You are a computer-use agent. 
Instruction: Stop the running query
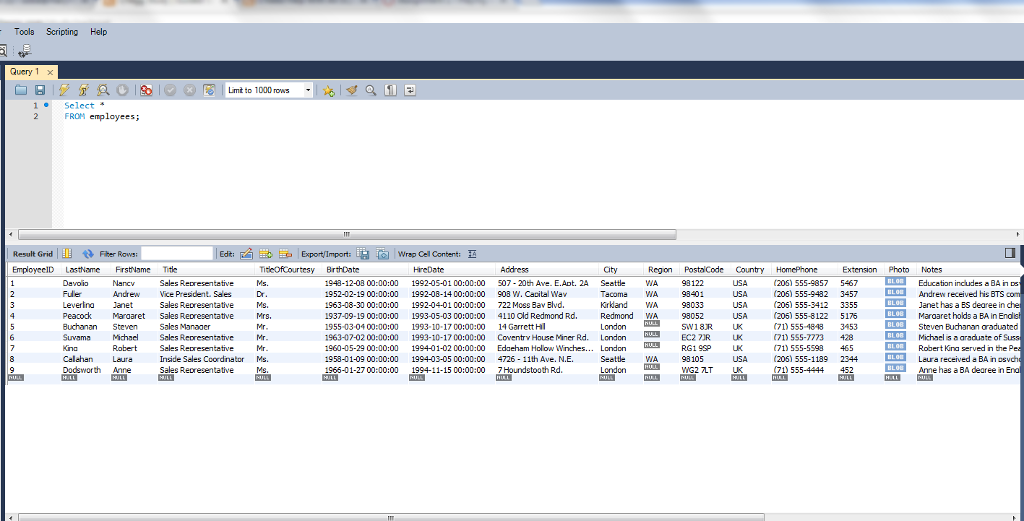(x=122, y=90)
